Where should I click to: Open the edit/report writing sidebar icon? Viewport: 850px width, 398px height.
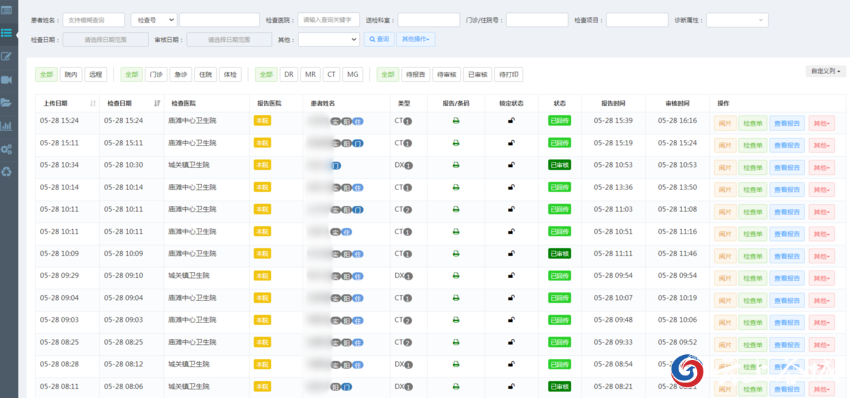[x=7, y=56]
